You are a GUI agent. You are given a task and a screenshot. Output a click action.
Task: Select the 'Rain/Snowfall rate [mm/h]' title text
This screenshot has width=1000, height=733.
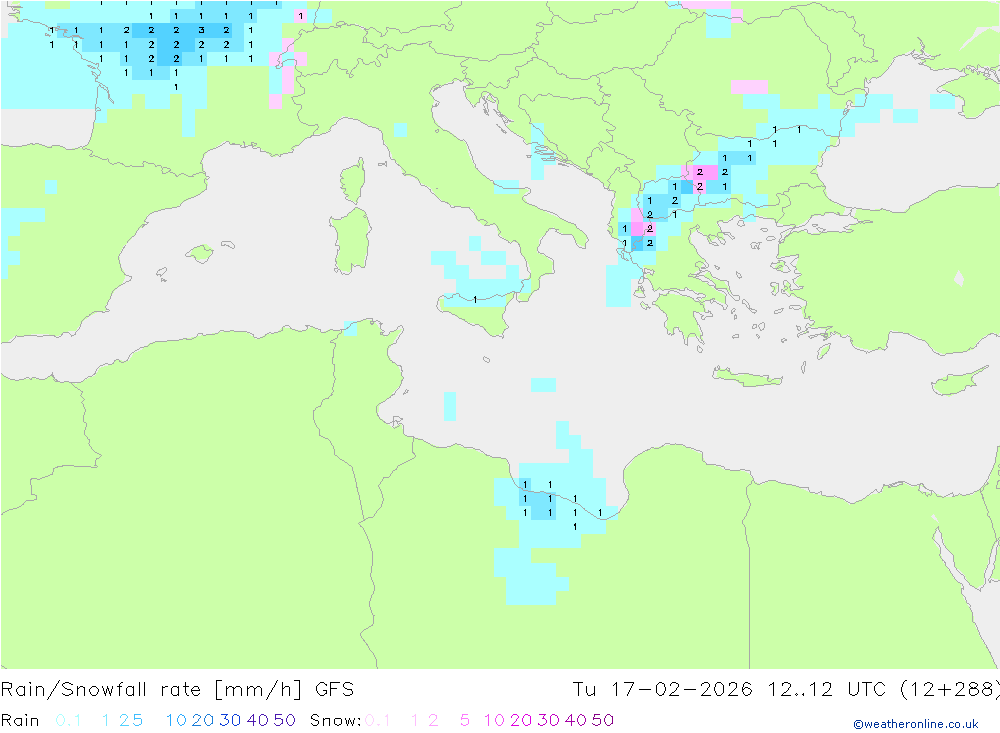click(x=151, y=690)
